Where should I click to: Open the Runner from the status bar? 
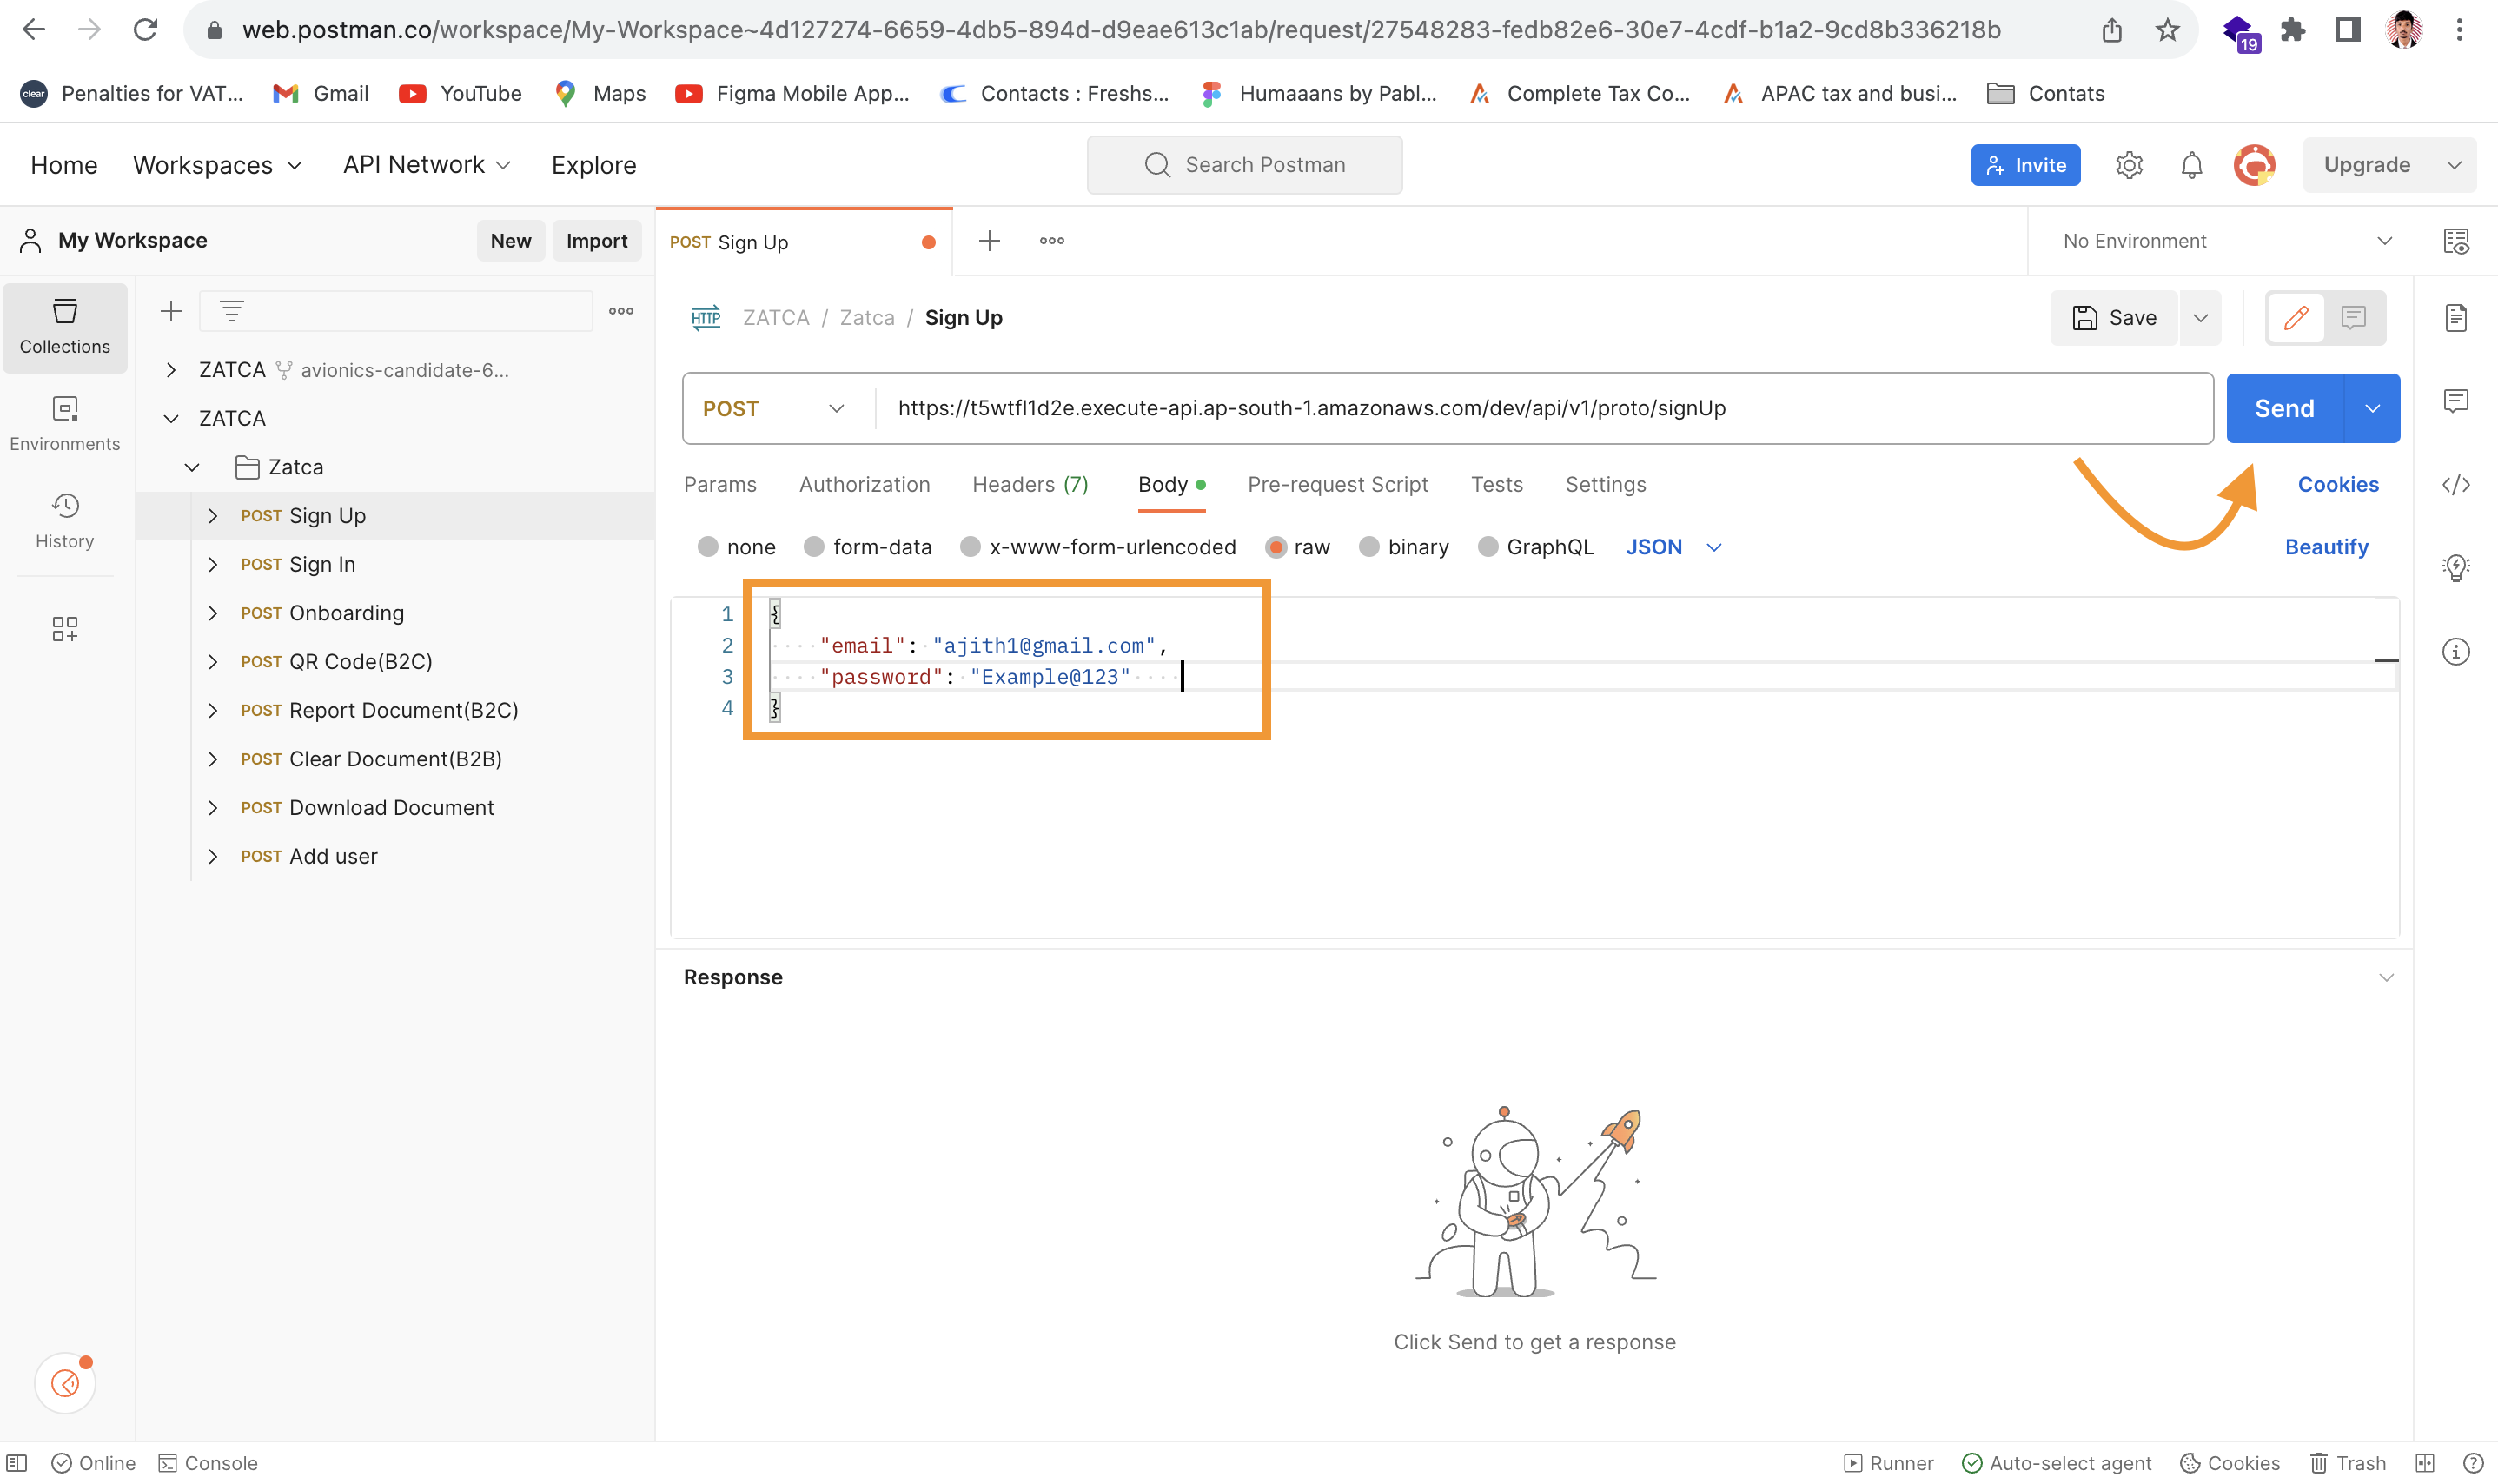point(1888,1462)
